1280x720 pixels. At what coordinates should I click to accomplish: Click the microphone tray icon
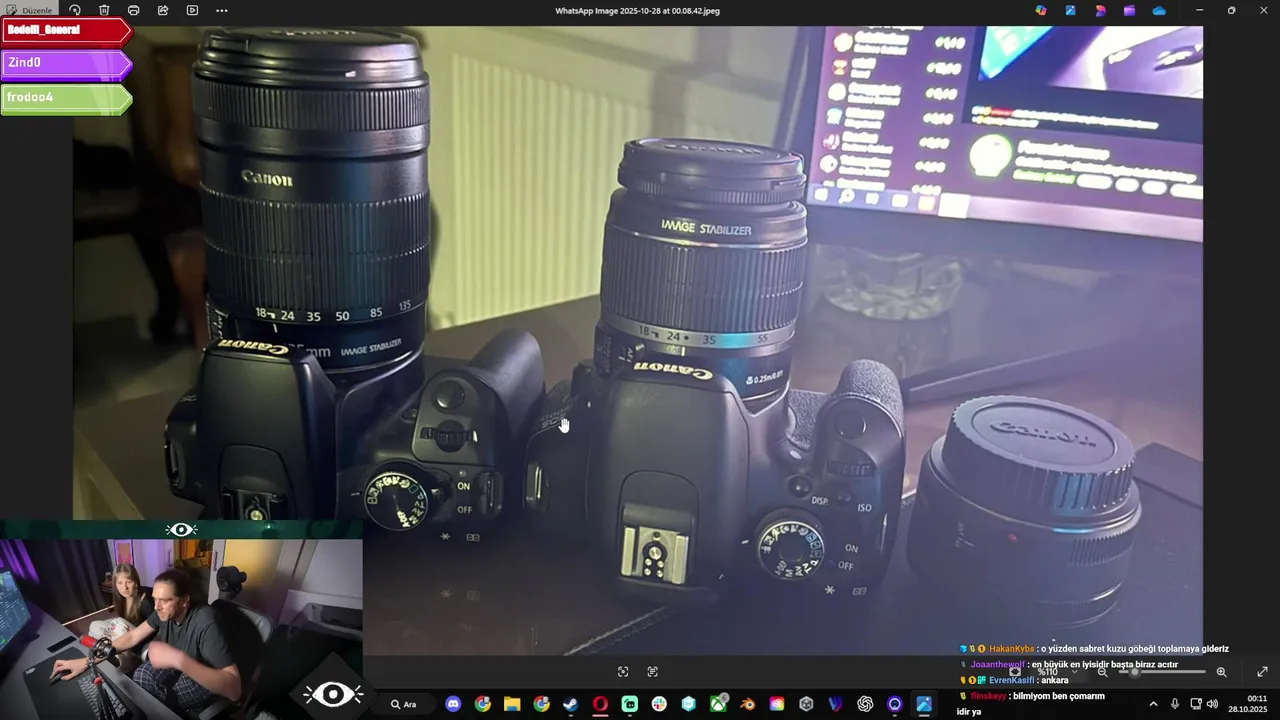click(x=1175, y=704)
